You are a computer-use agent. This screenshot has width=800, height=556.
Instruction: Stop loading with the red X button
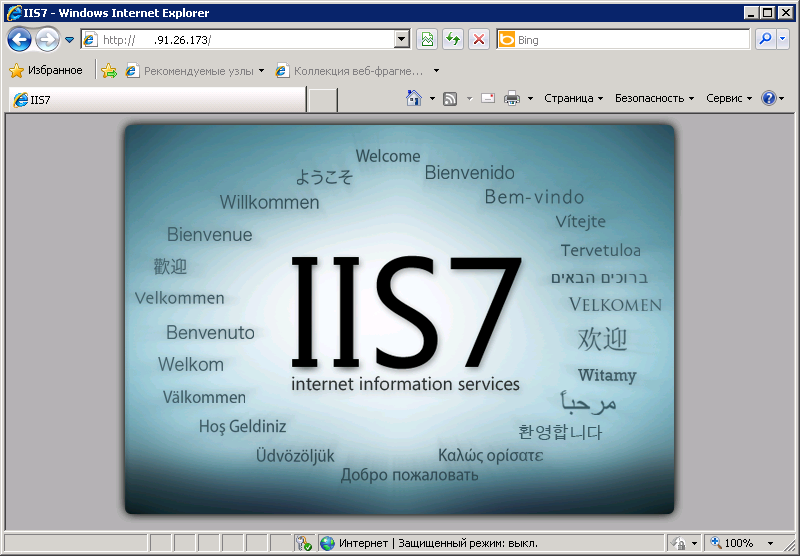[479, 39]
